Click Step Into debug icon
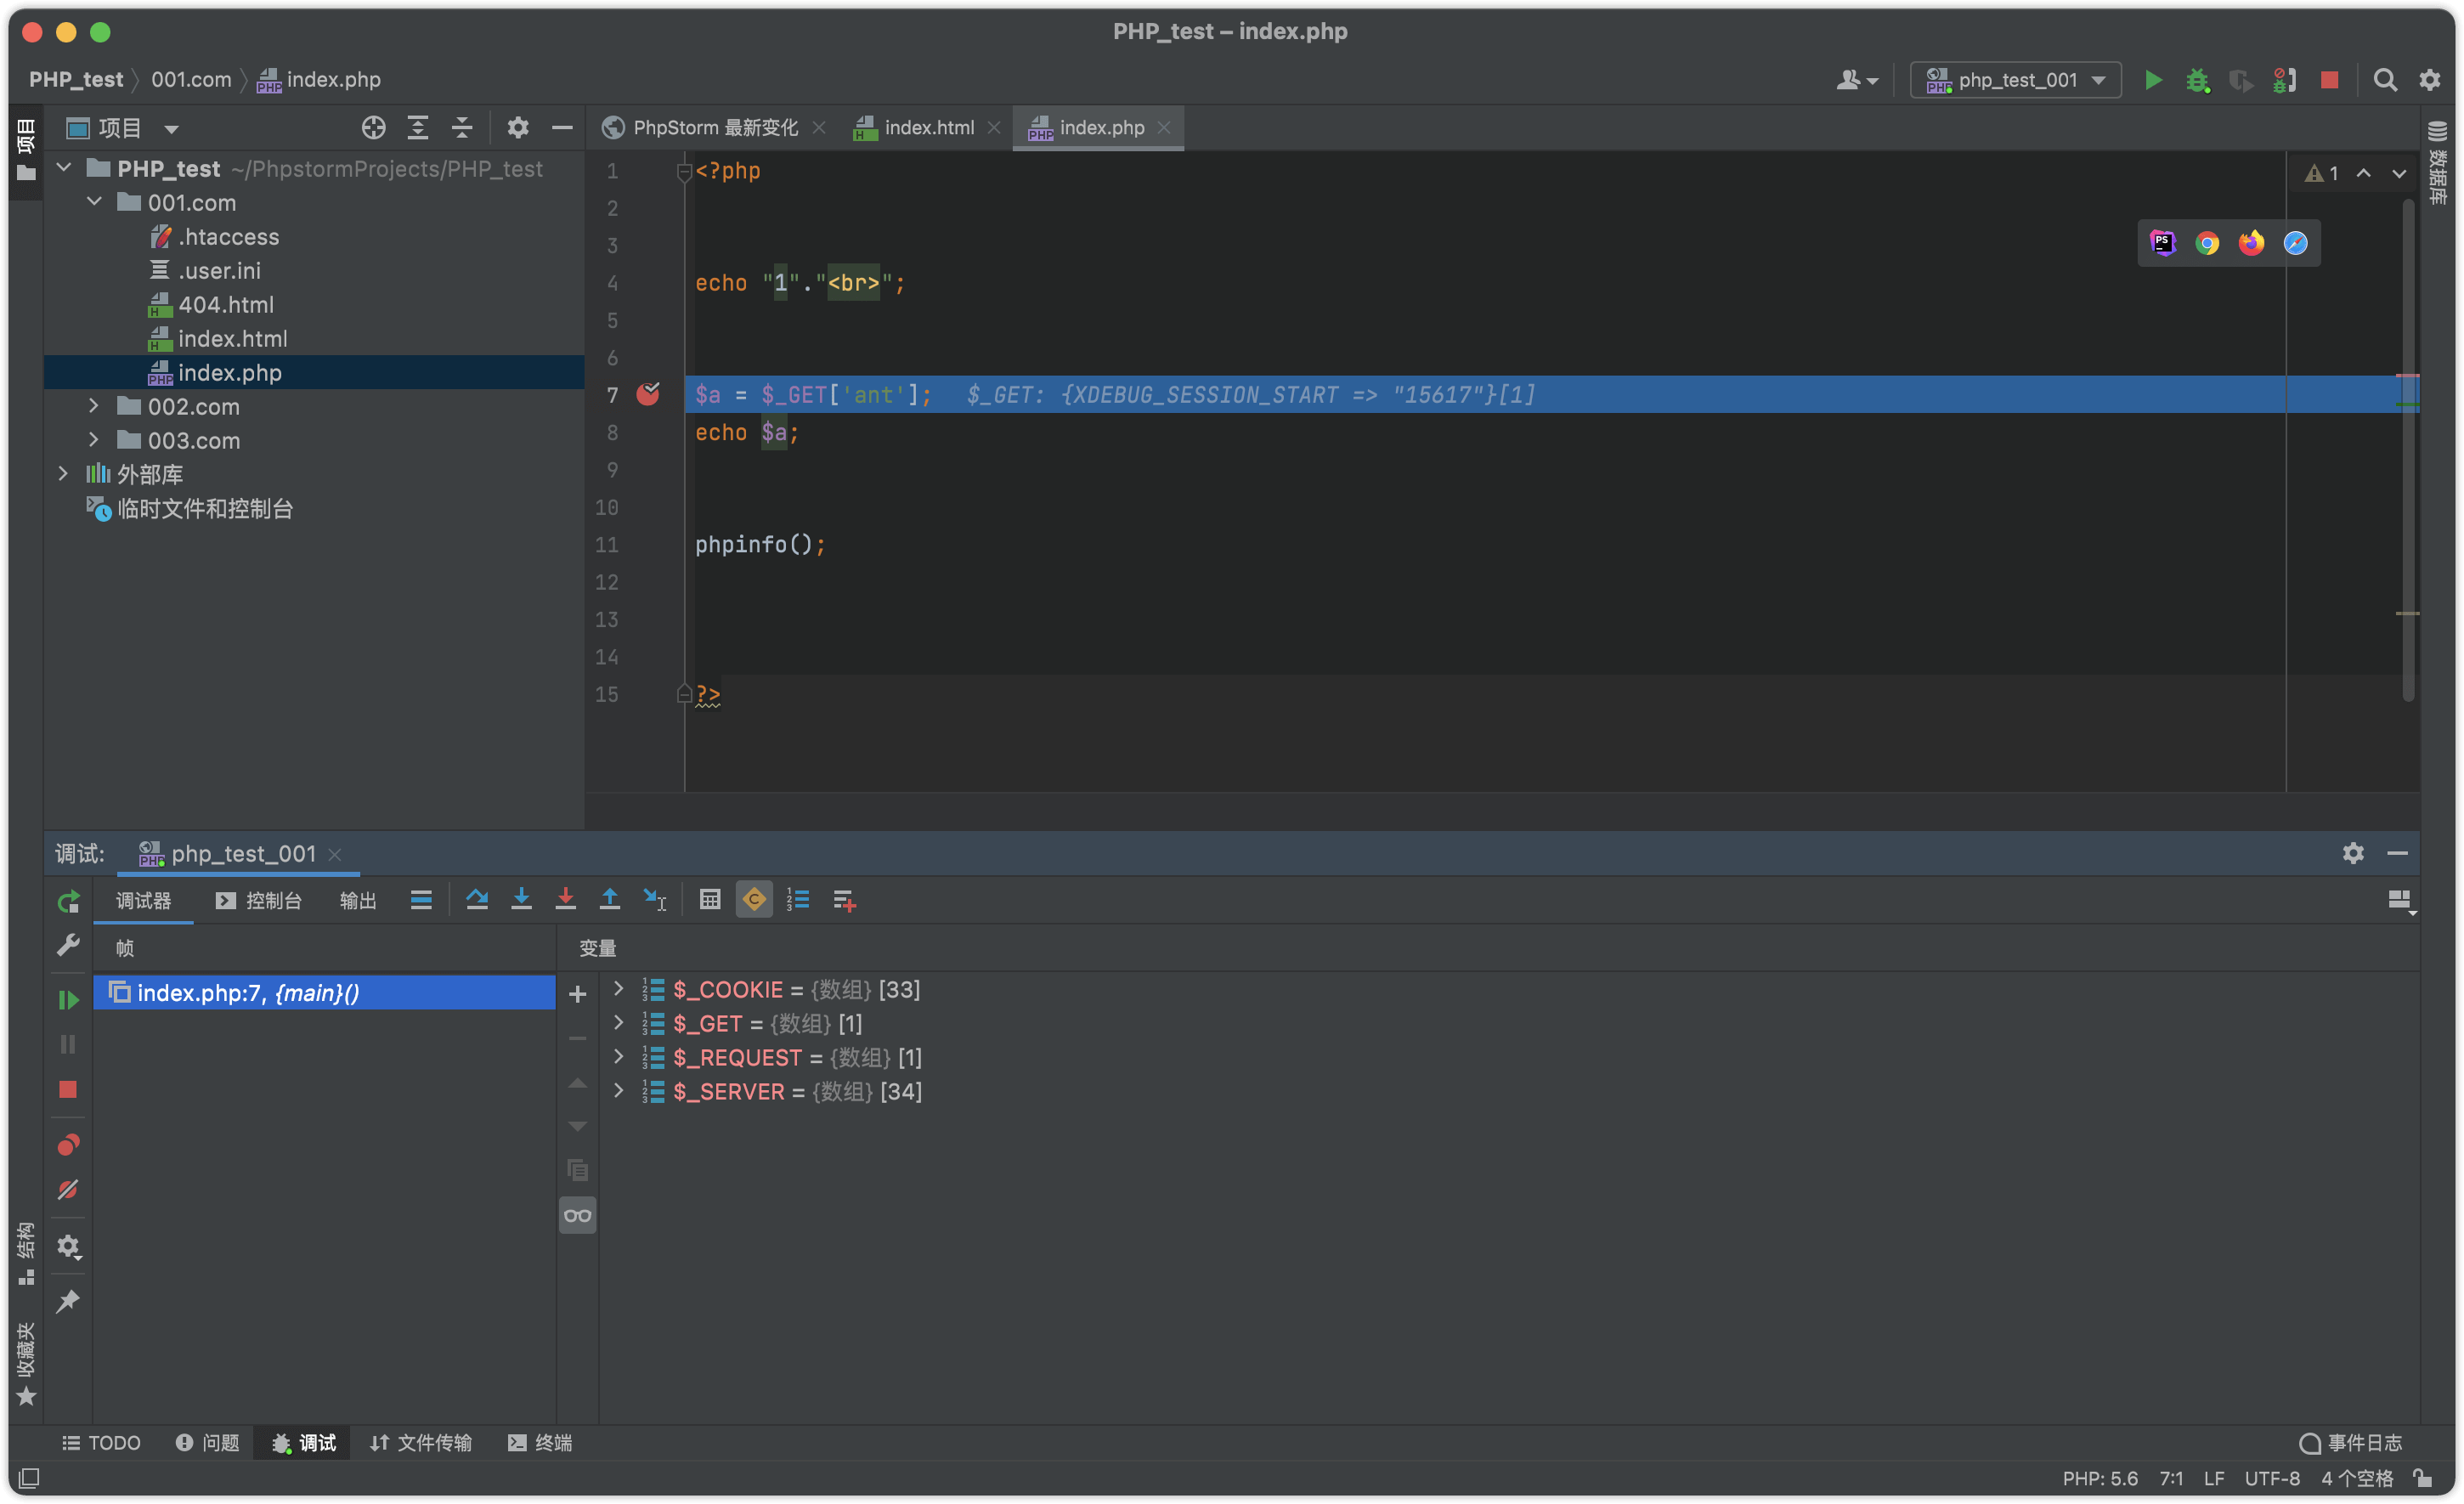The height and width of the screenshot is (1504, 2464). (x=521, y=900)
